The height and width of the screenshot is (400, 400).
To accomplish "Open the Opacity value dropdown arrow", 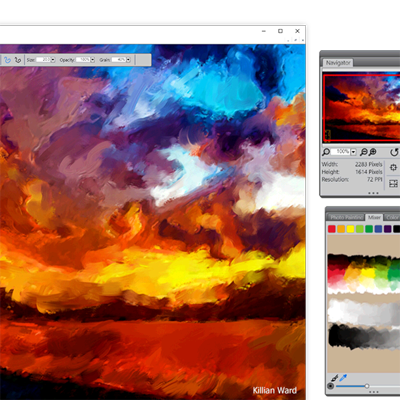I will 93,60.
